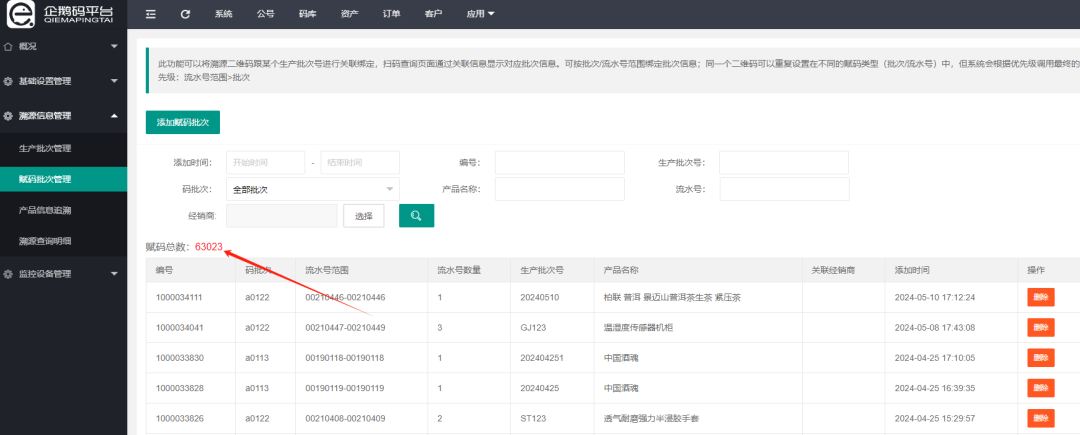The width and height of the screenshot is (1080, 435).
Task: Open the 应用 dropdown in top bar
Action: tap(480, 14)
